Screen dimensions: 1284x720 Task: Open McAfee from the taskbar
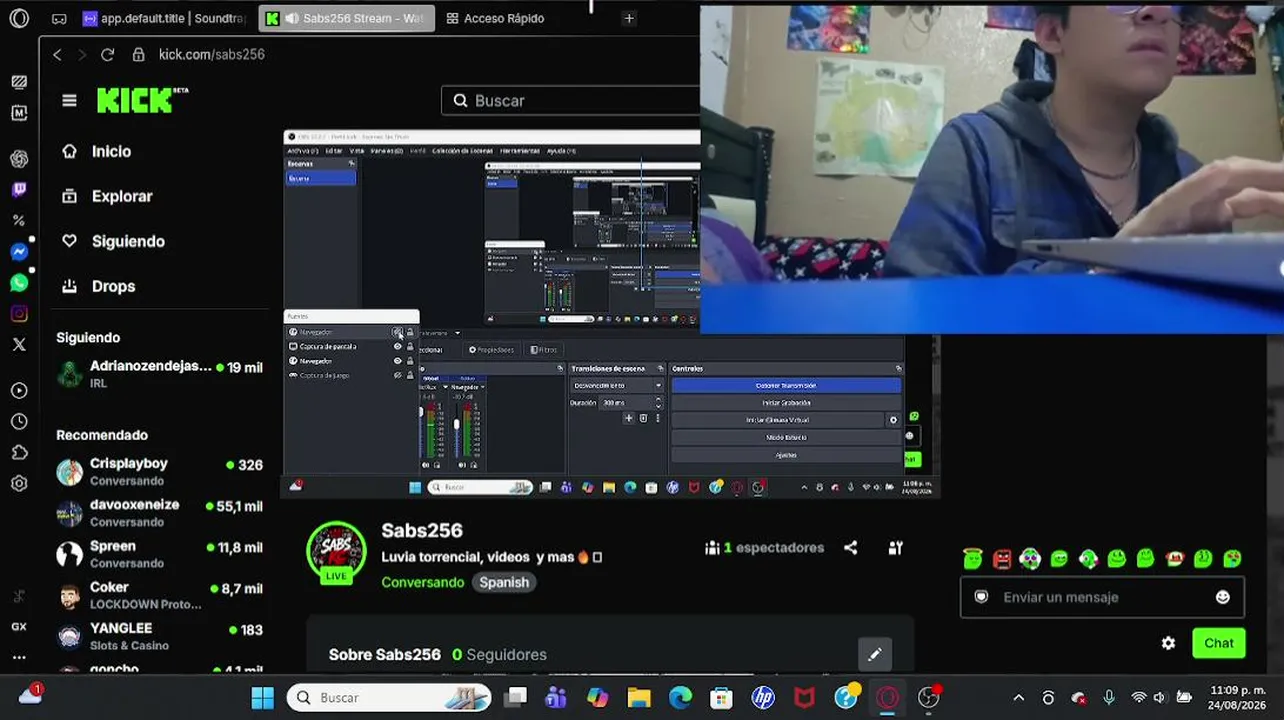[804, 697]
